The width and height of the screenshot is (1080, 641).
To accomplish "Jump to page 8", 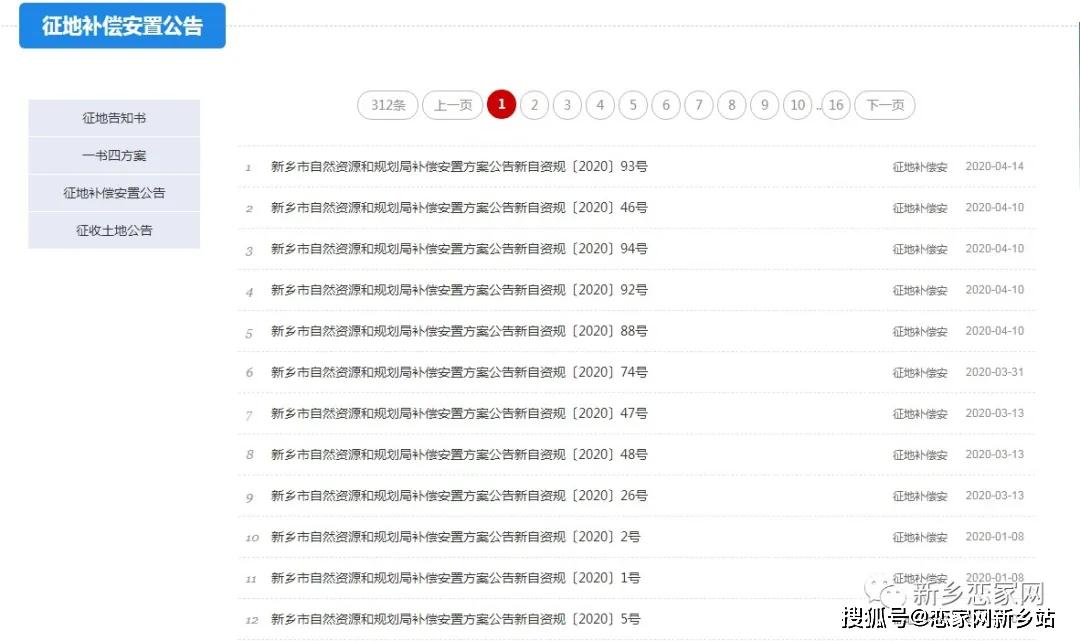I will pyautogui.click(x=731, y=105).
